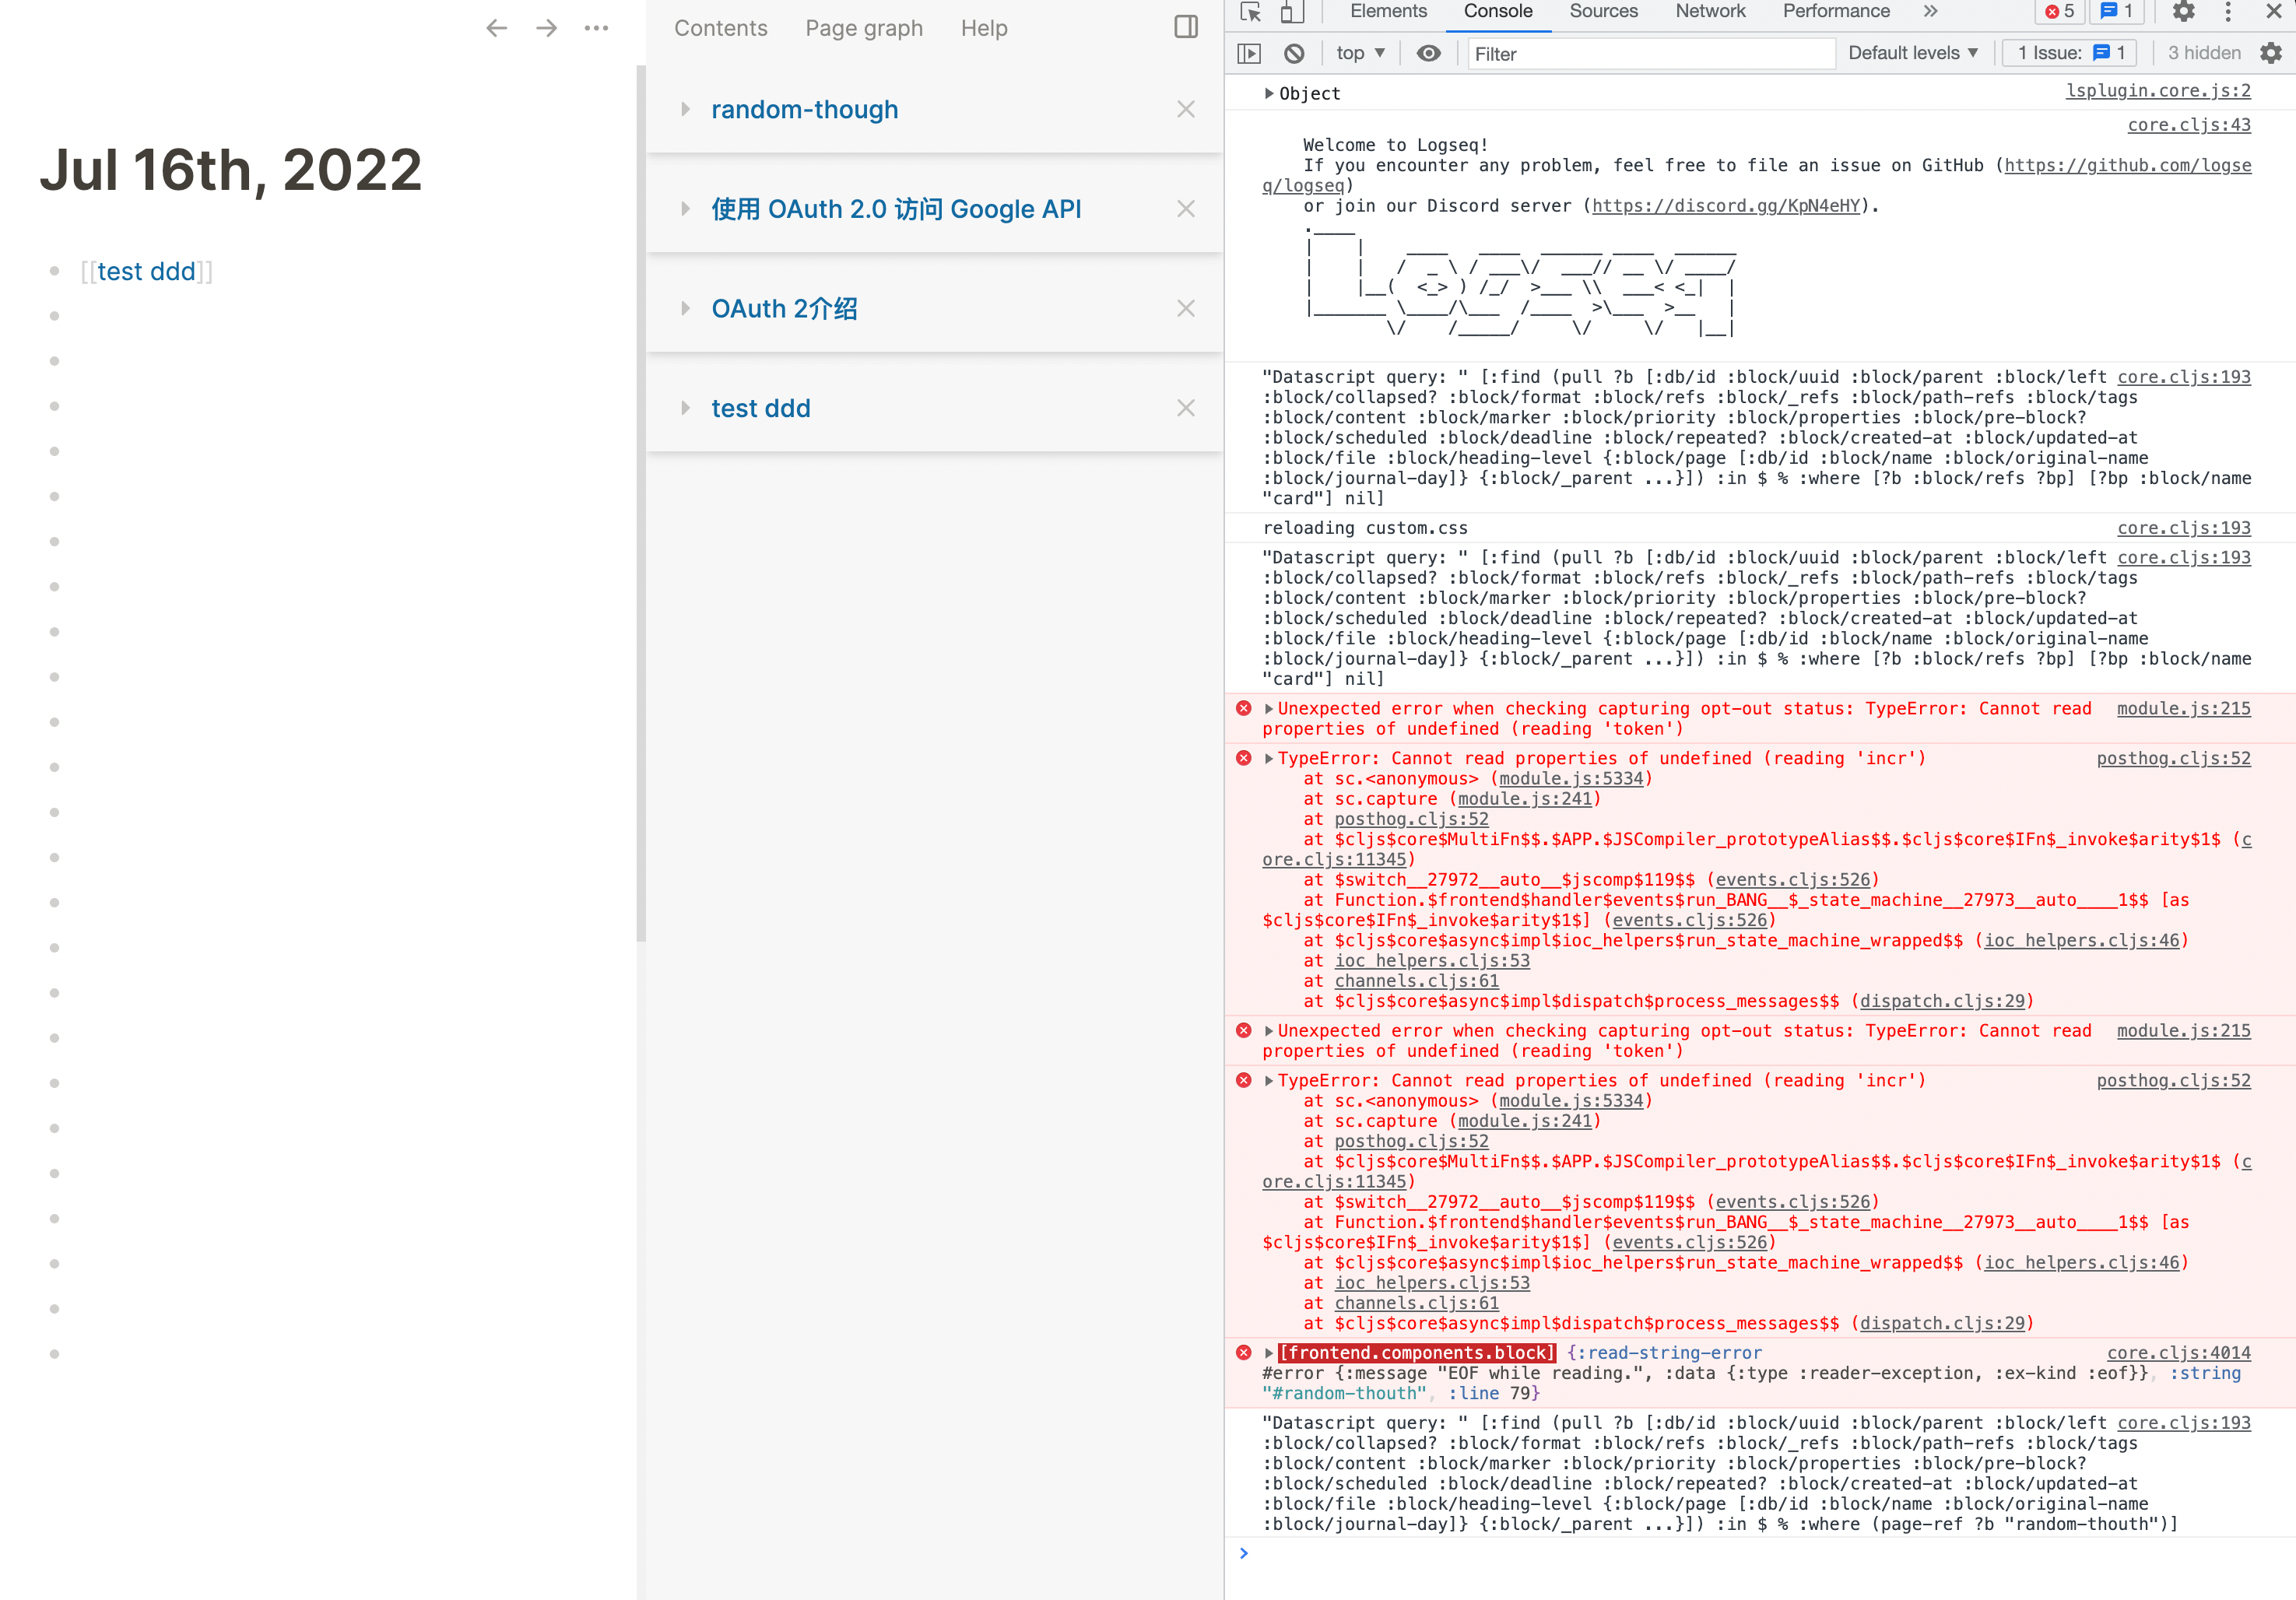2296x1600 pixels.
Task: Expand the 使用 OAuth 2.0 访问 Google API item
Action: click(685, 209)
